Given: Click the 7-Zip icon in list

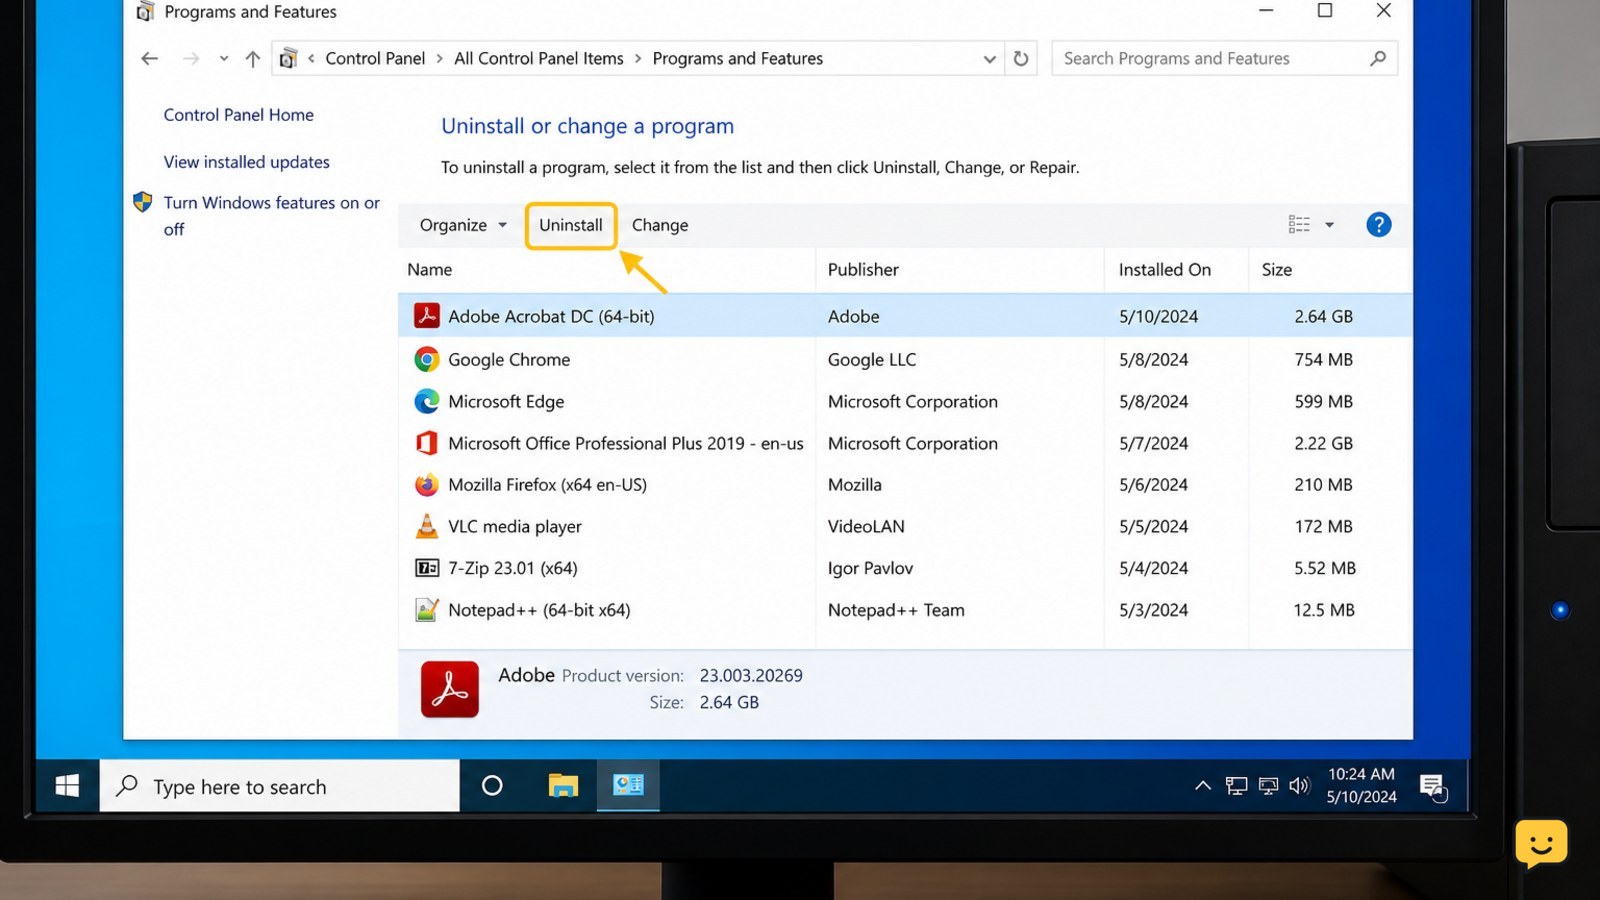Looking at the screenshot, I should click(x=427, y=568).
